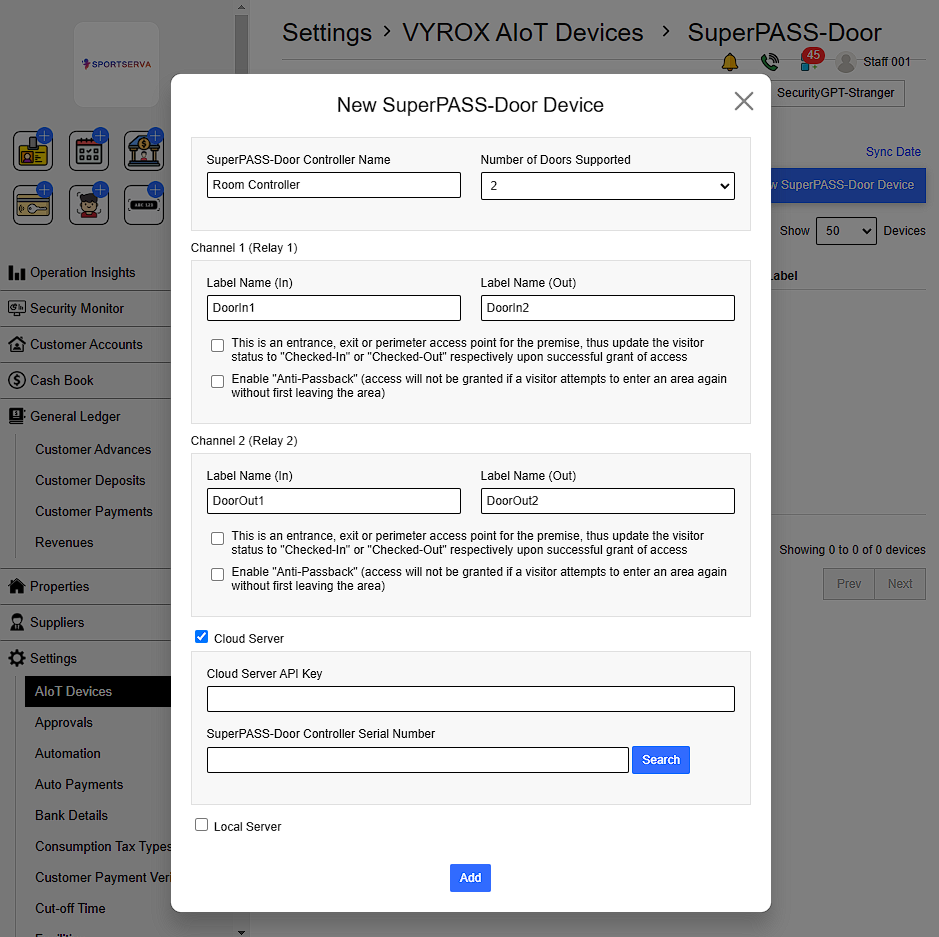Uncheck the Cloud Server checkbox
Screen dimensions: 939x937
pos(201,637)
